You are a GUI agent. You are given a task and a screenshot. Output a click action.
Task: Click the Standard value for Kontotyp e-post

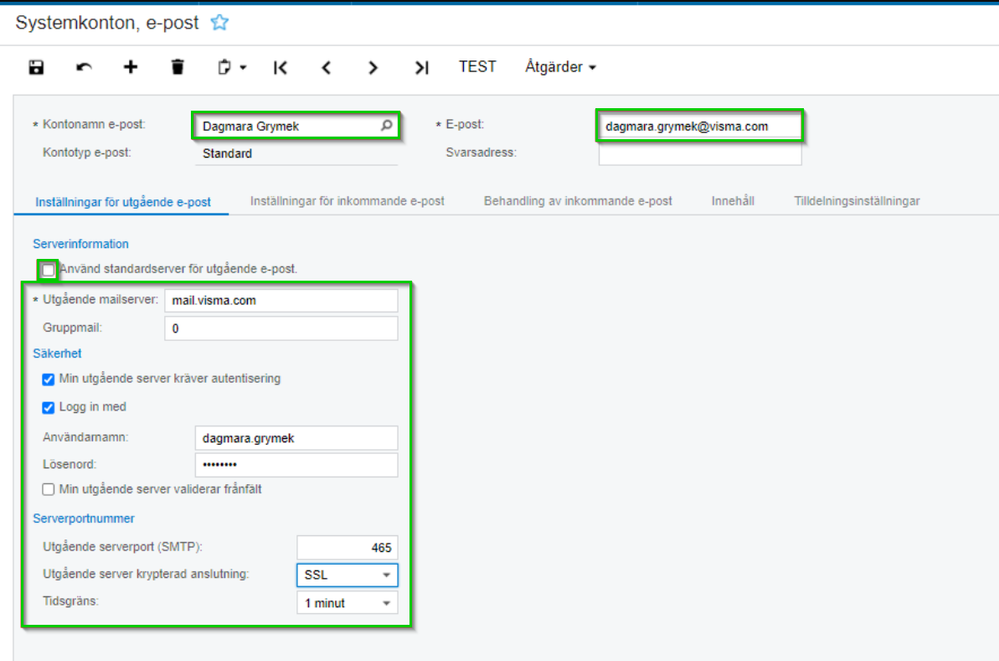[227, 154]
